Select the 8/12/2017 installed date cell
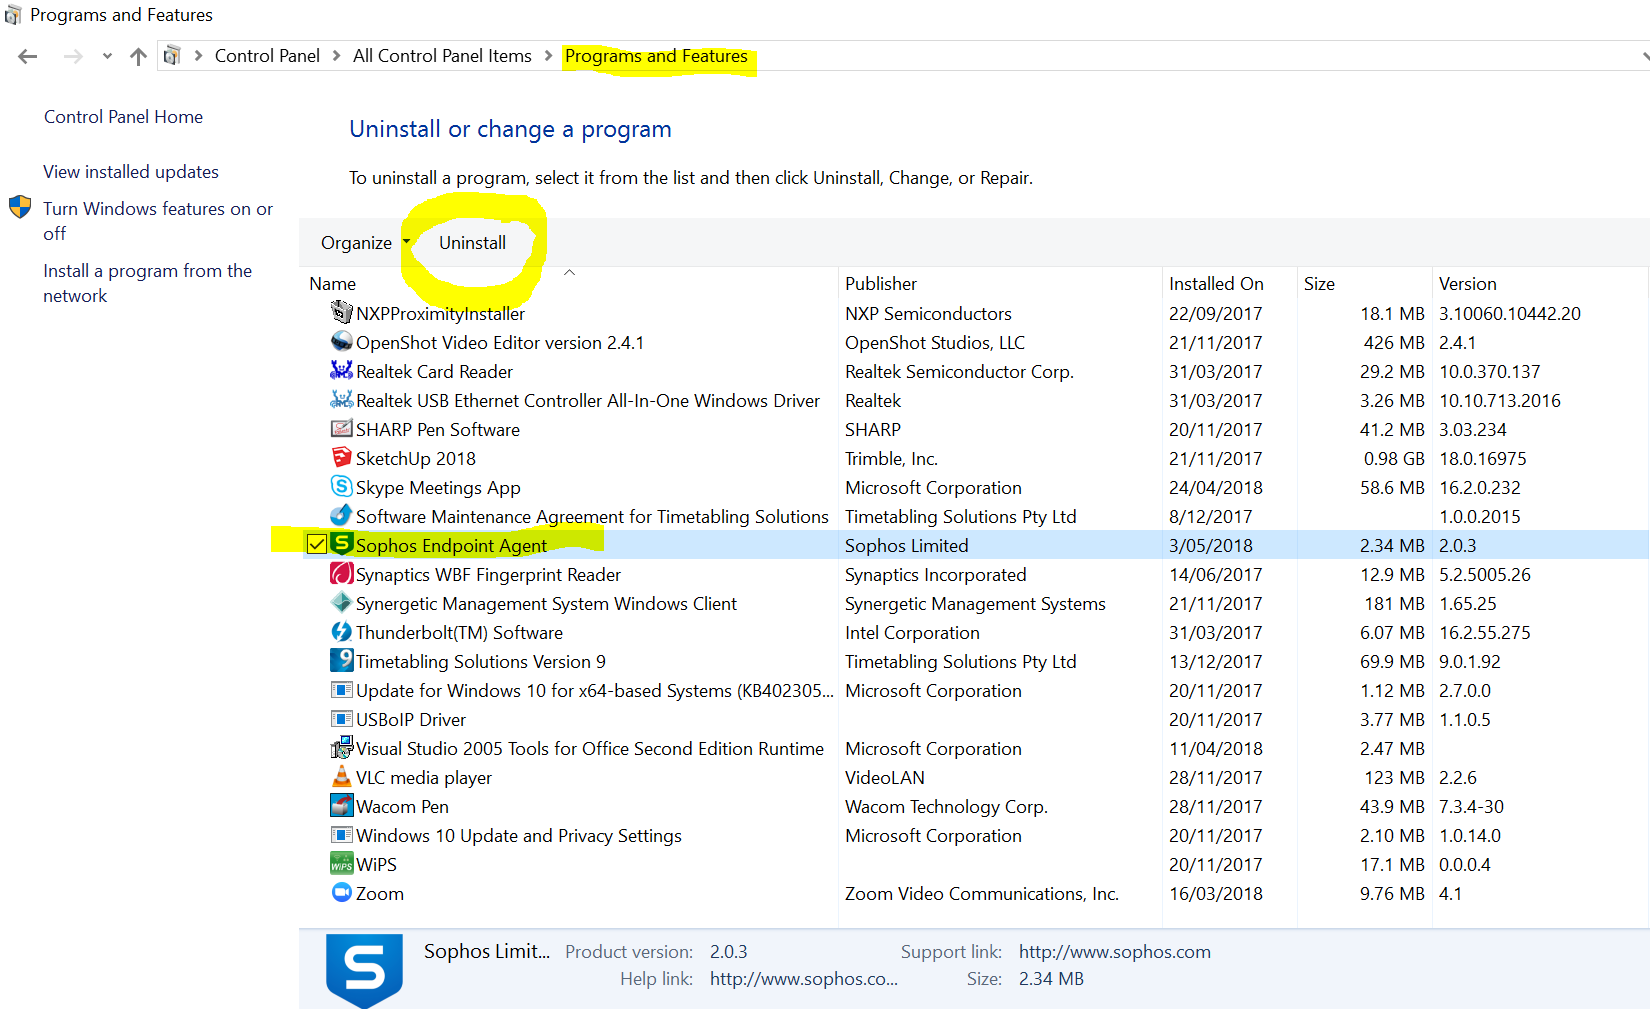 (x=1211, y=517)
